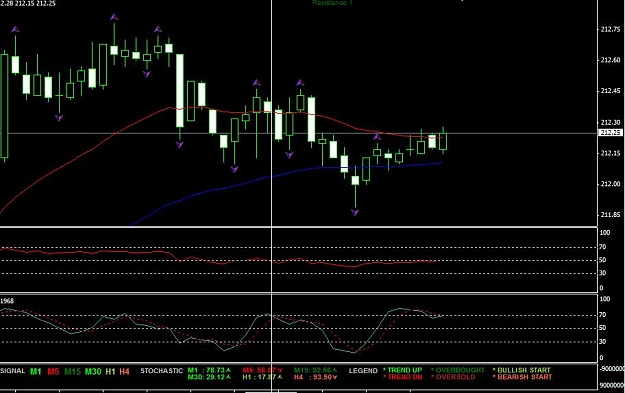Click the 212.75 price axis label
The width and height of the screenshot is (625, 393).
(x=610, y=29)
